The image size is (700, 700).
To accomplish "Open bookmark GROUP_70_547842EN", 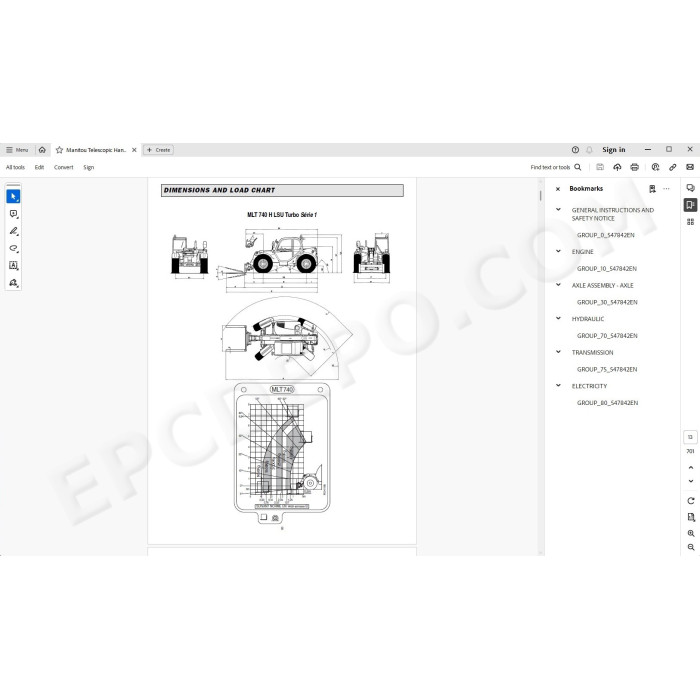I will 607,336.
